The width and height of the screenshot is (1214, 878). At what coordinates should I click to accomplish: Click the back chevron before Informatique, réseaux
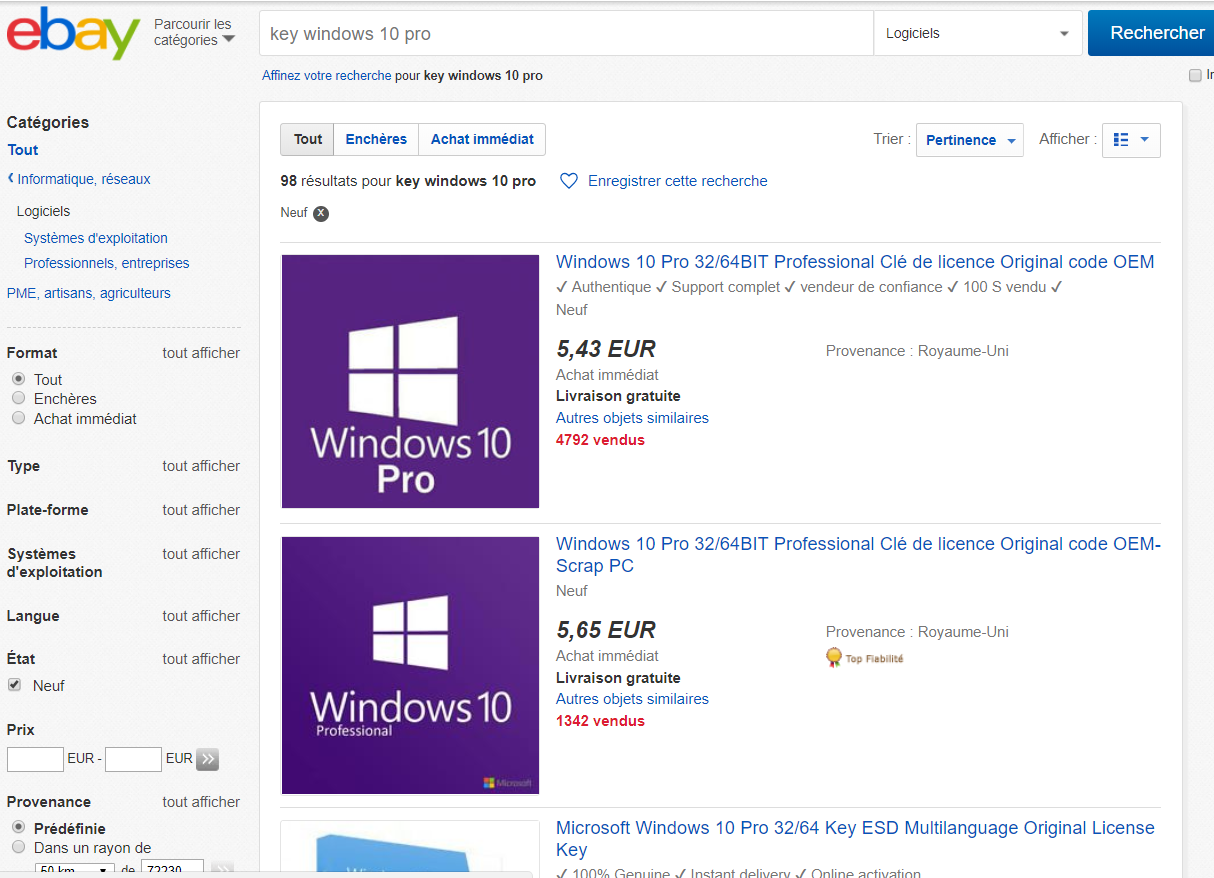pyautogui.click(x=11, y=179)
